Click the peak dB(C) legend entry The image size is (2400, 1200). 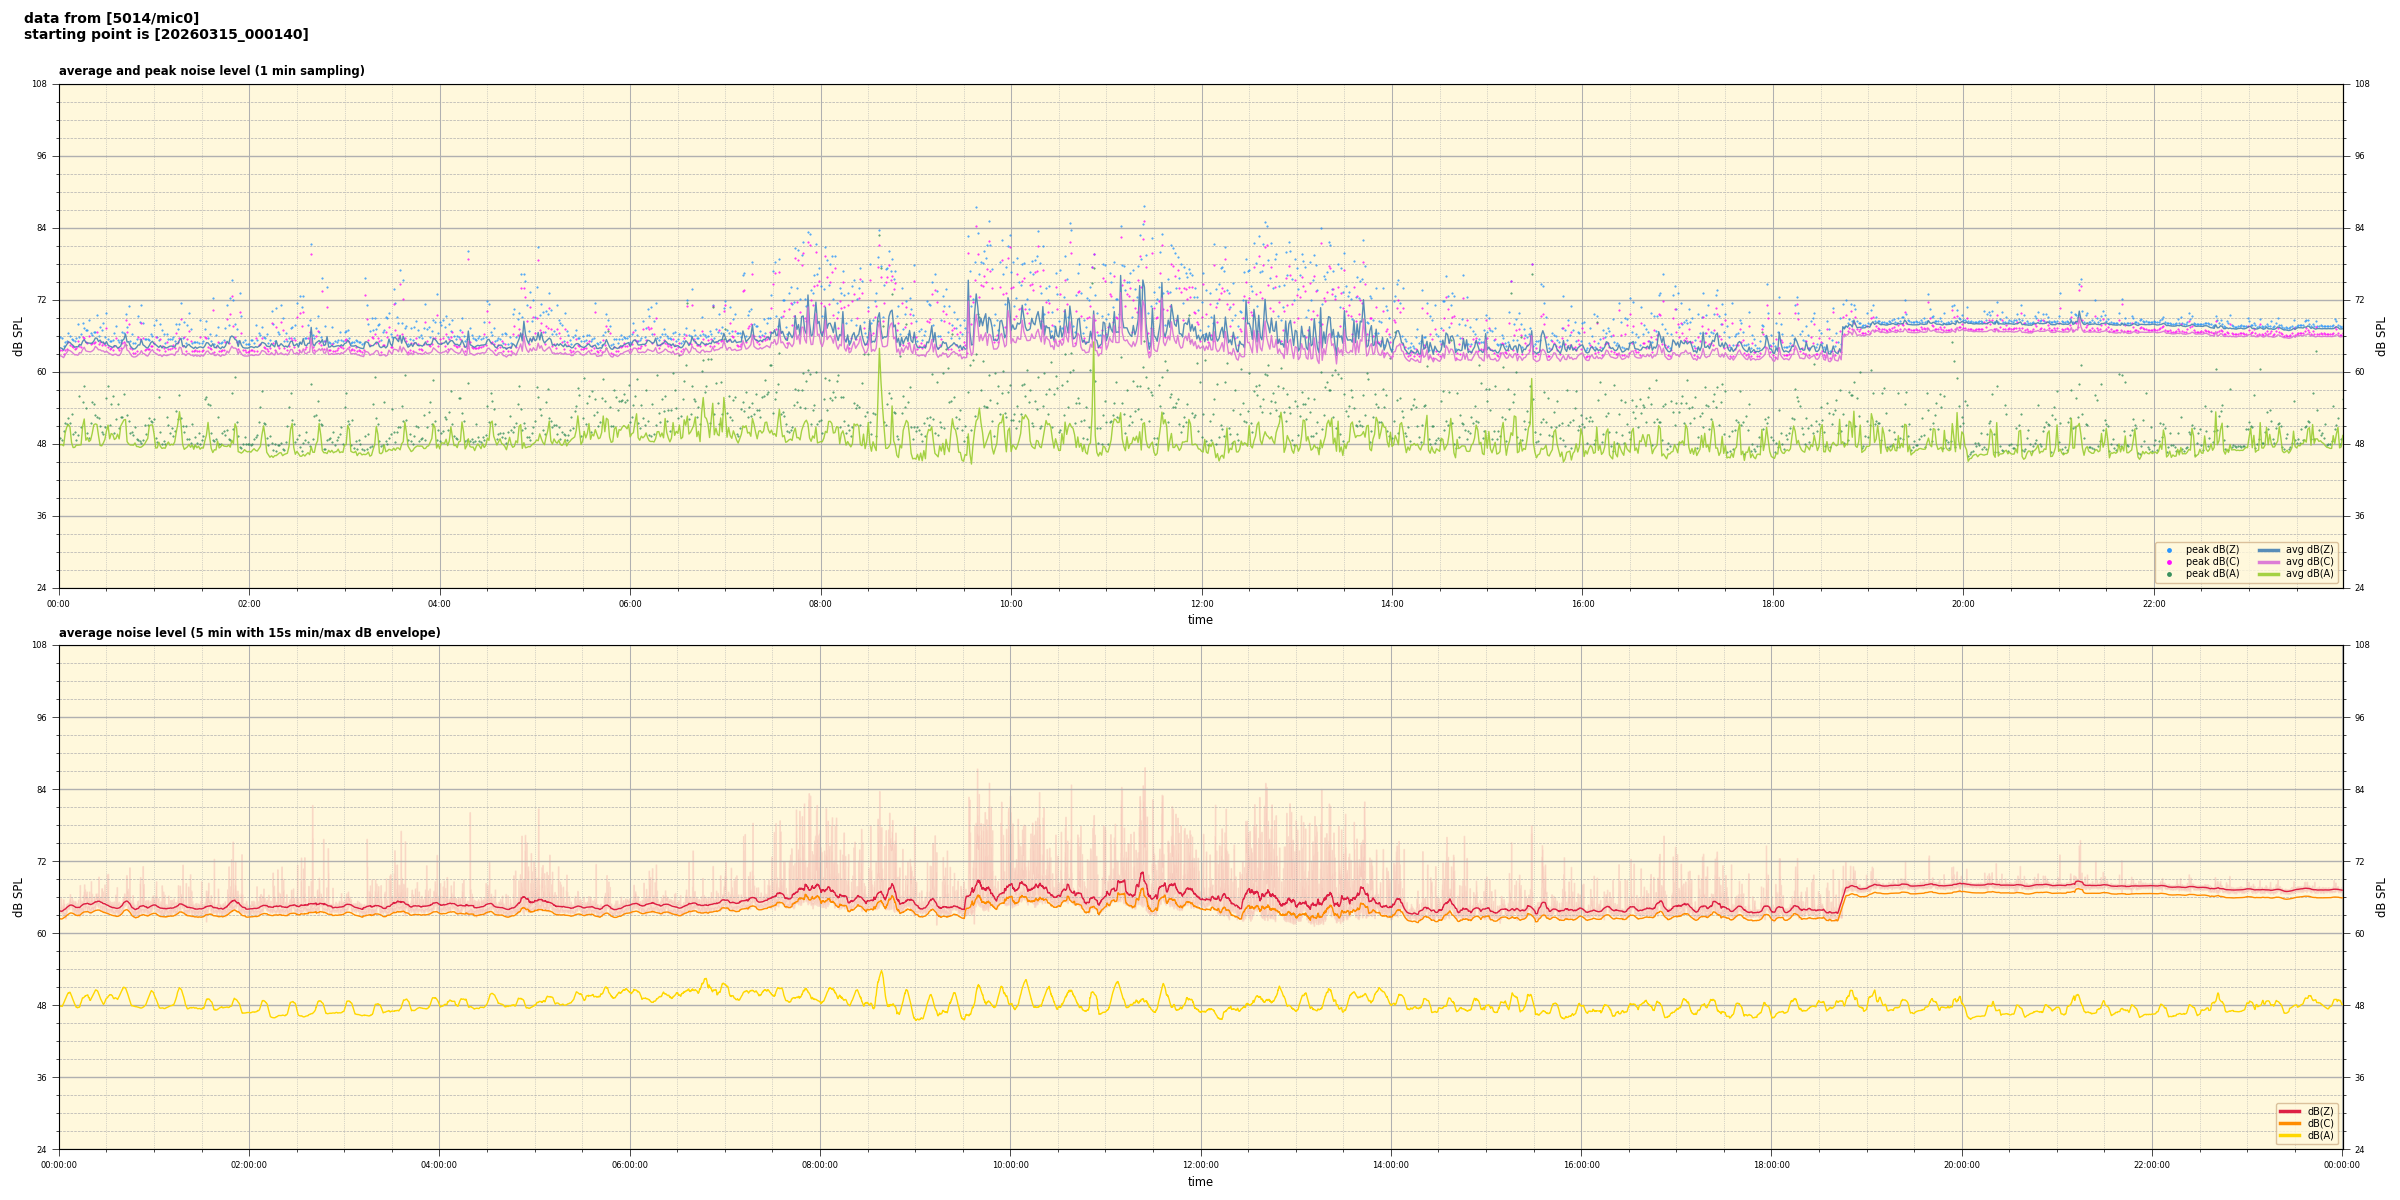coord(2212,562)
